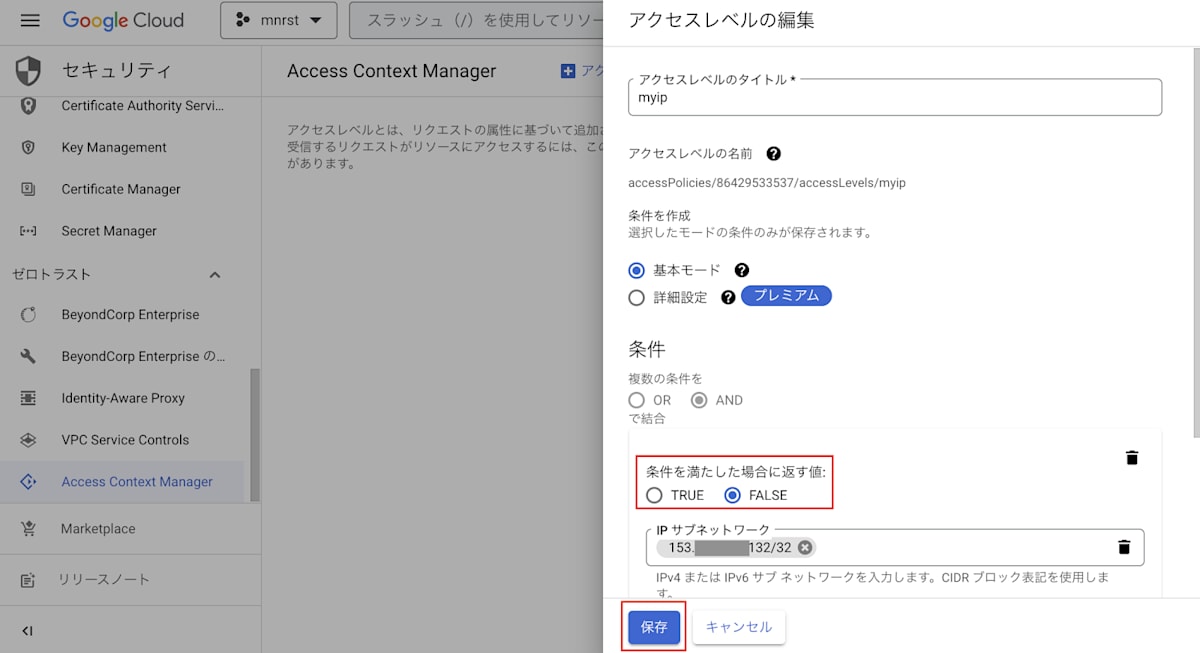Click the Key Management shield icon
This screenshot has width=1200, height=653.
(28, 147)
